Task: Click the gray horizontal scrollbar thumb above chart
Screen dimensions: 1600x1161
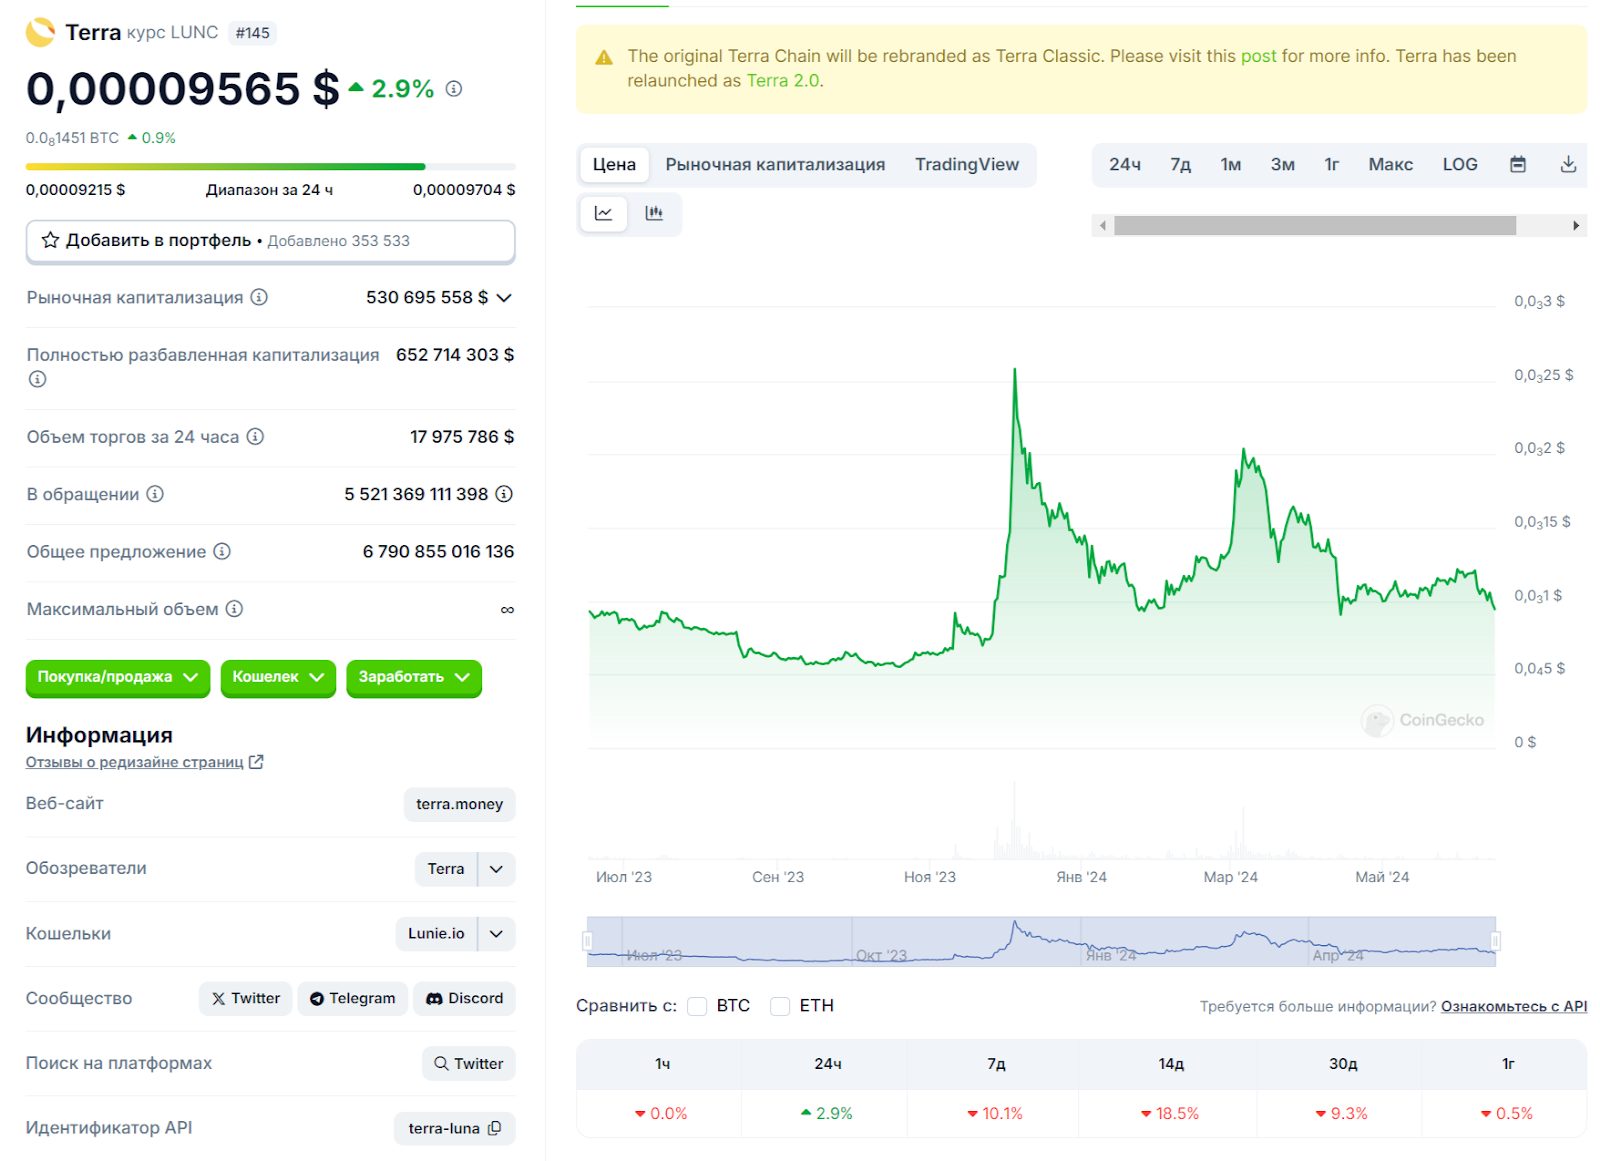Action: 1315,226
